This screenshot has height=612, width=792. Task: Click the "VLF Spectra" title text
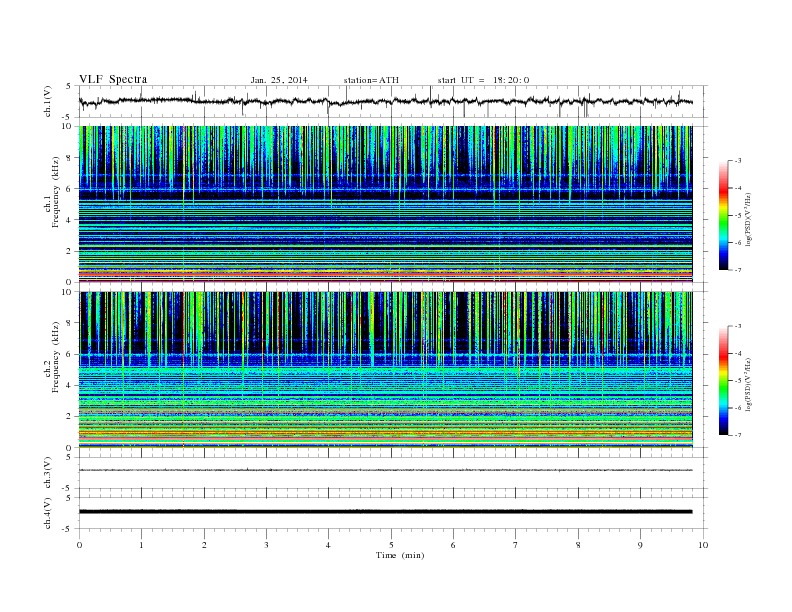pos(113,79)
